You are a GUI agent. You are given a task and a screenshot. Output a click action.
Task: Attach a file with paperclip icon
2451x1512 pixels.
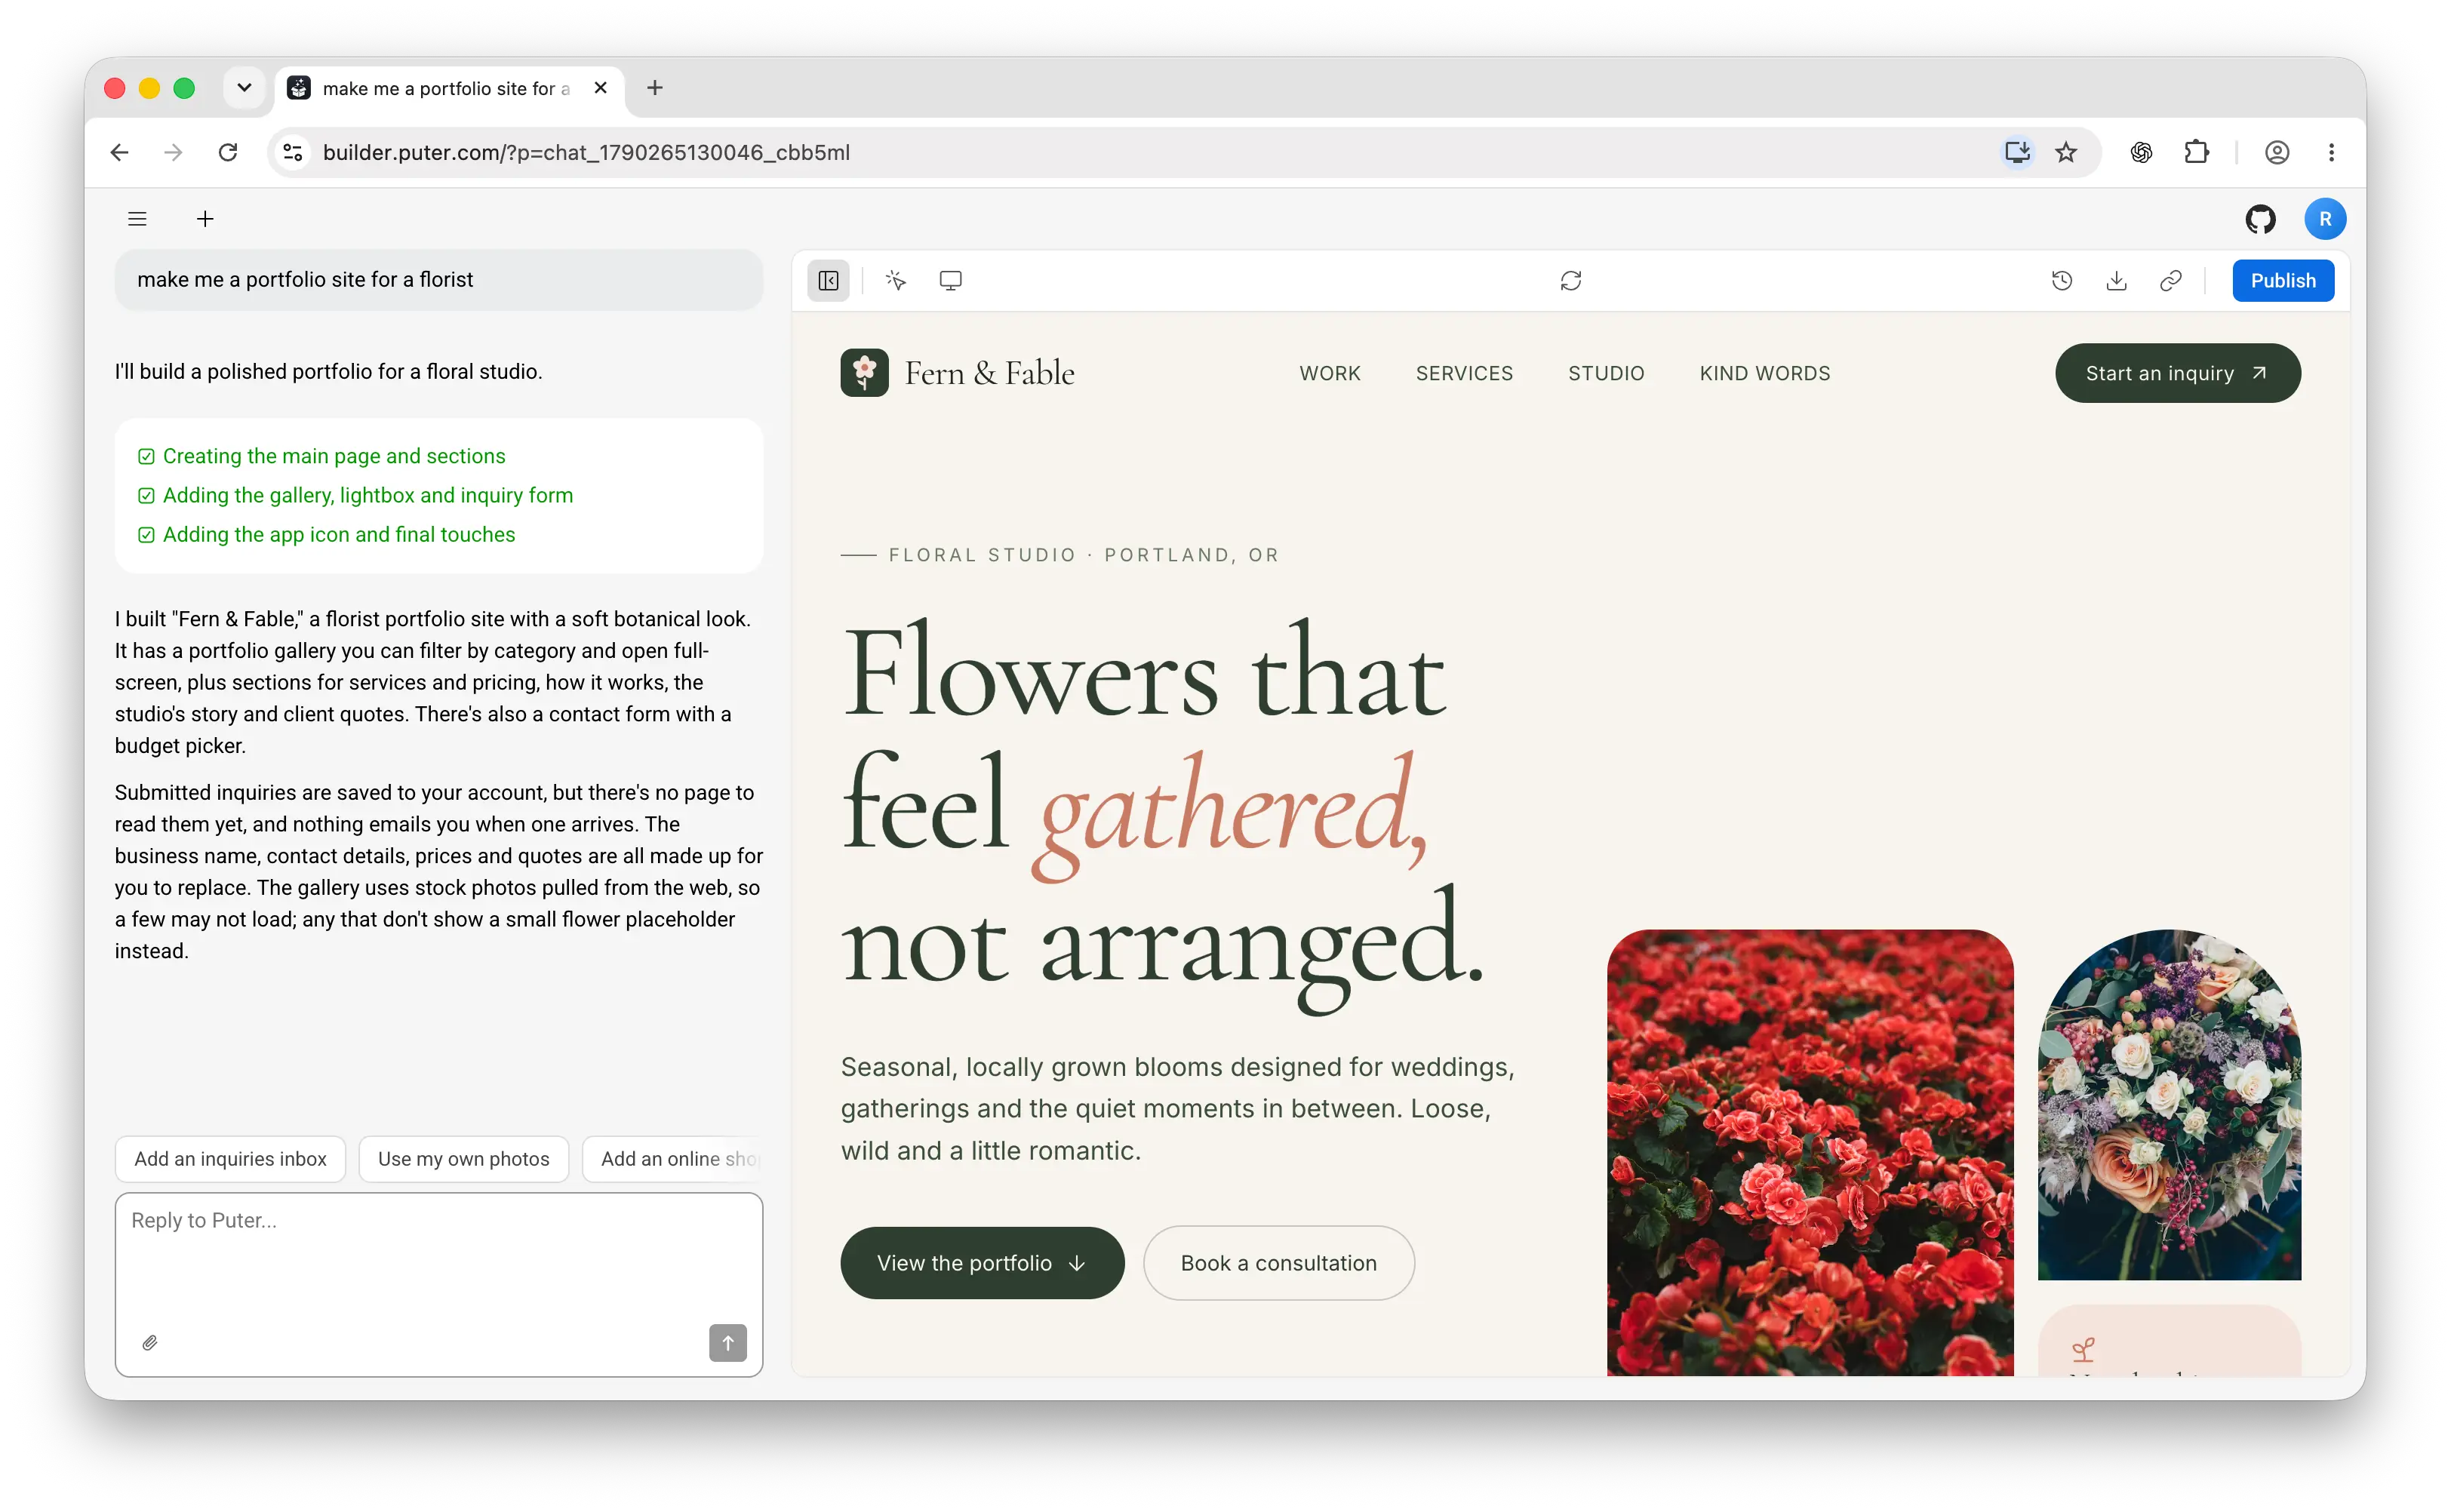point(150,1342)
